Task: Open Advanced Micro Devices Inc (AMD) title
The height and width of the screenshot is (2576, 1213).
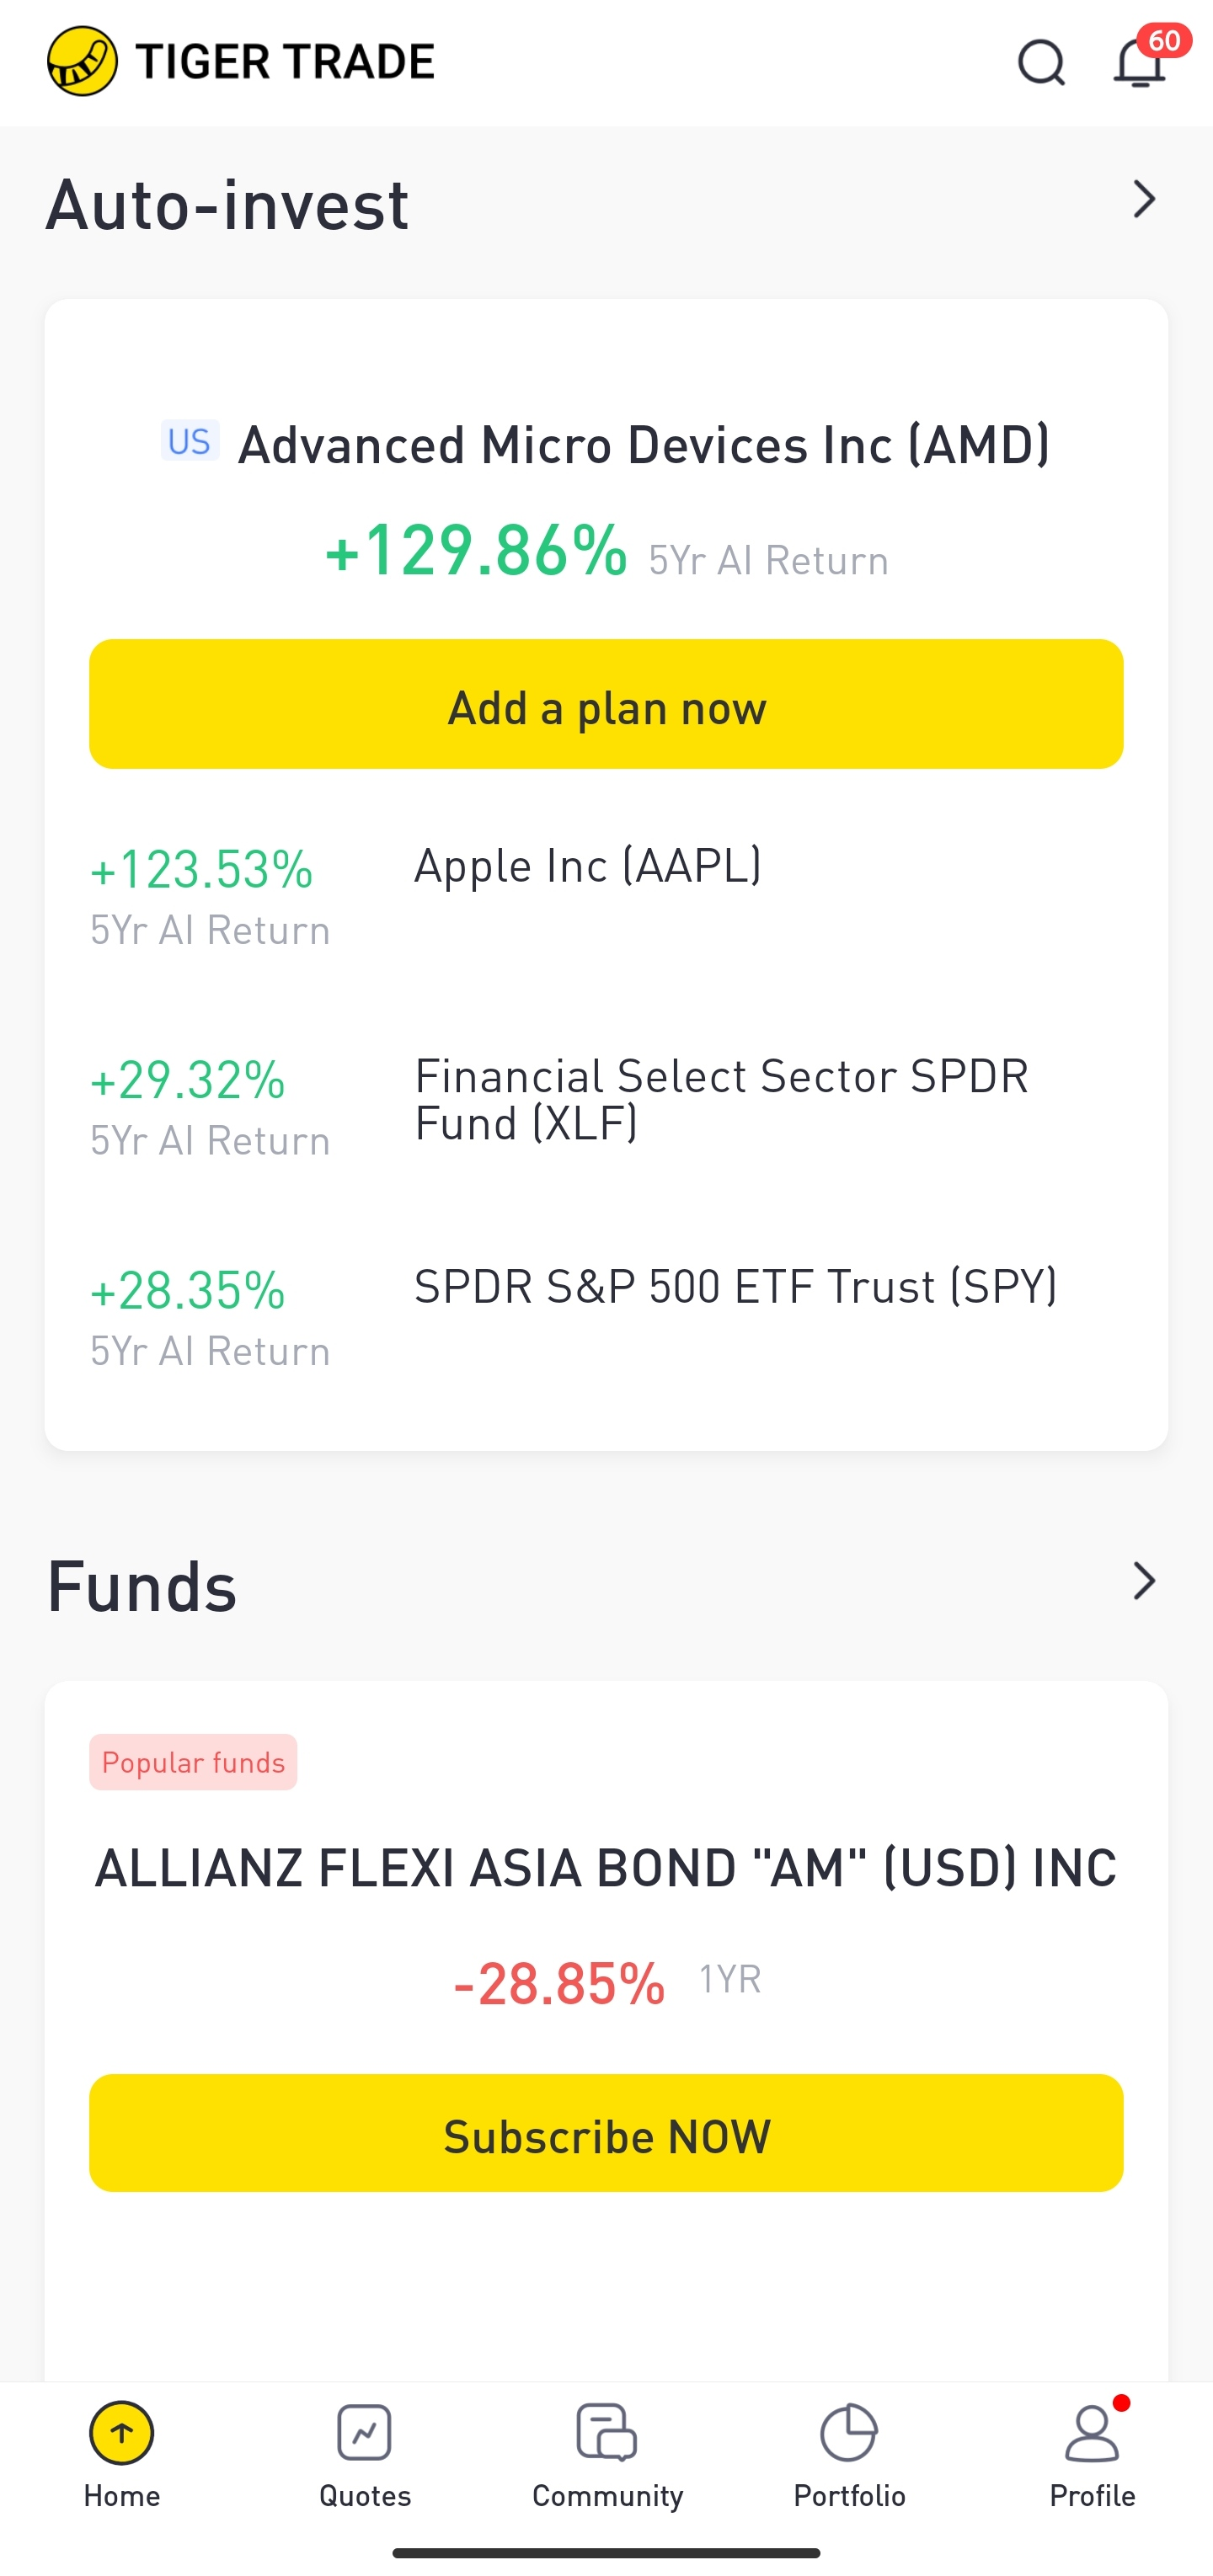Action: [643, 445]
